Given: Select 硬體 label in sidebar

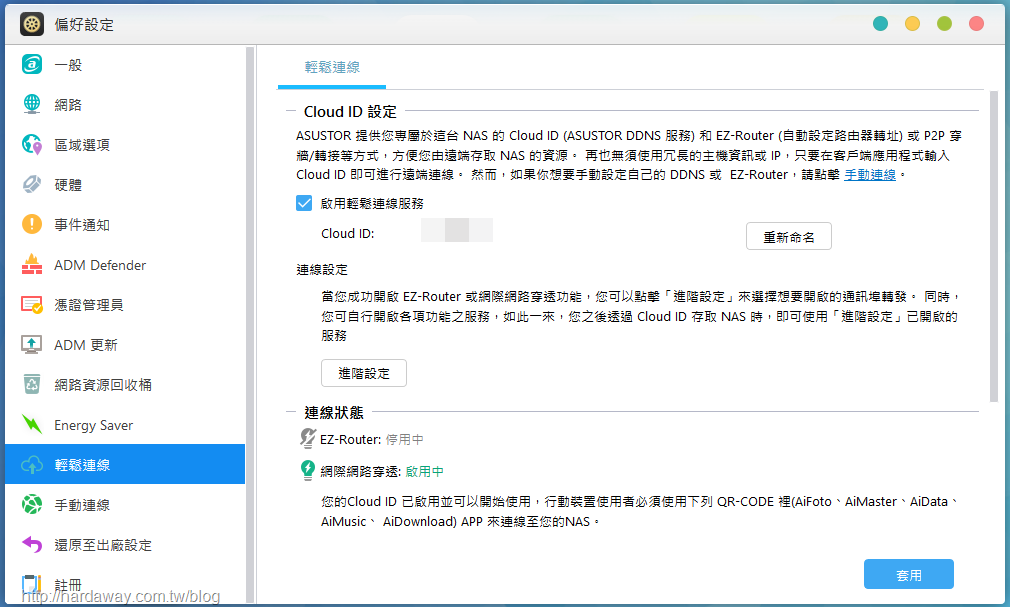Looking at the screenshot, I should click(x=68, y=185).
